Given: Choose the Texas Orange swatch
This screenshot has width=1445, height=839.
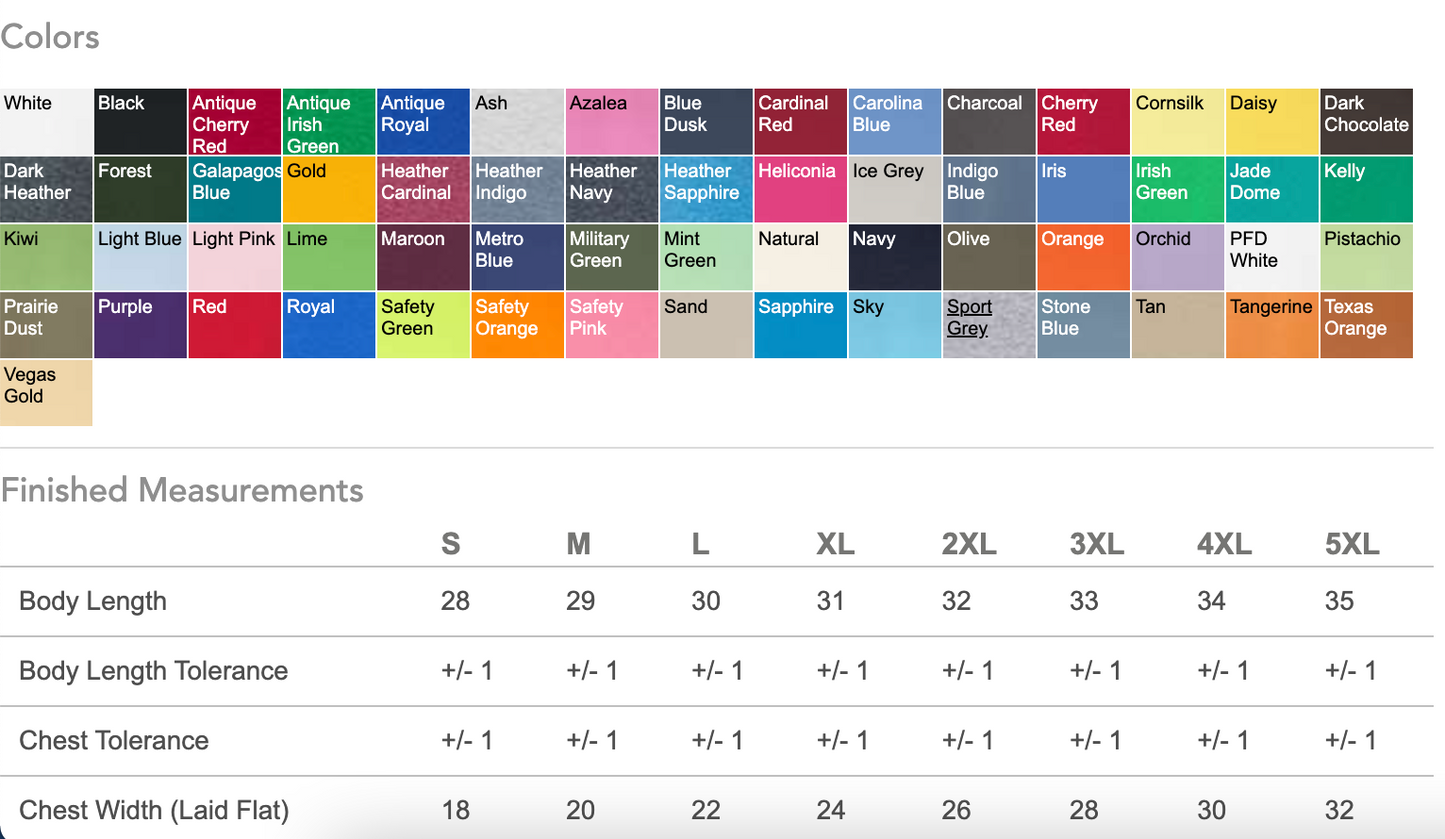Looking at the screenshot, I should pos(1366,325).
